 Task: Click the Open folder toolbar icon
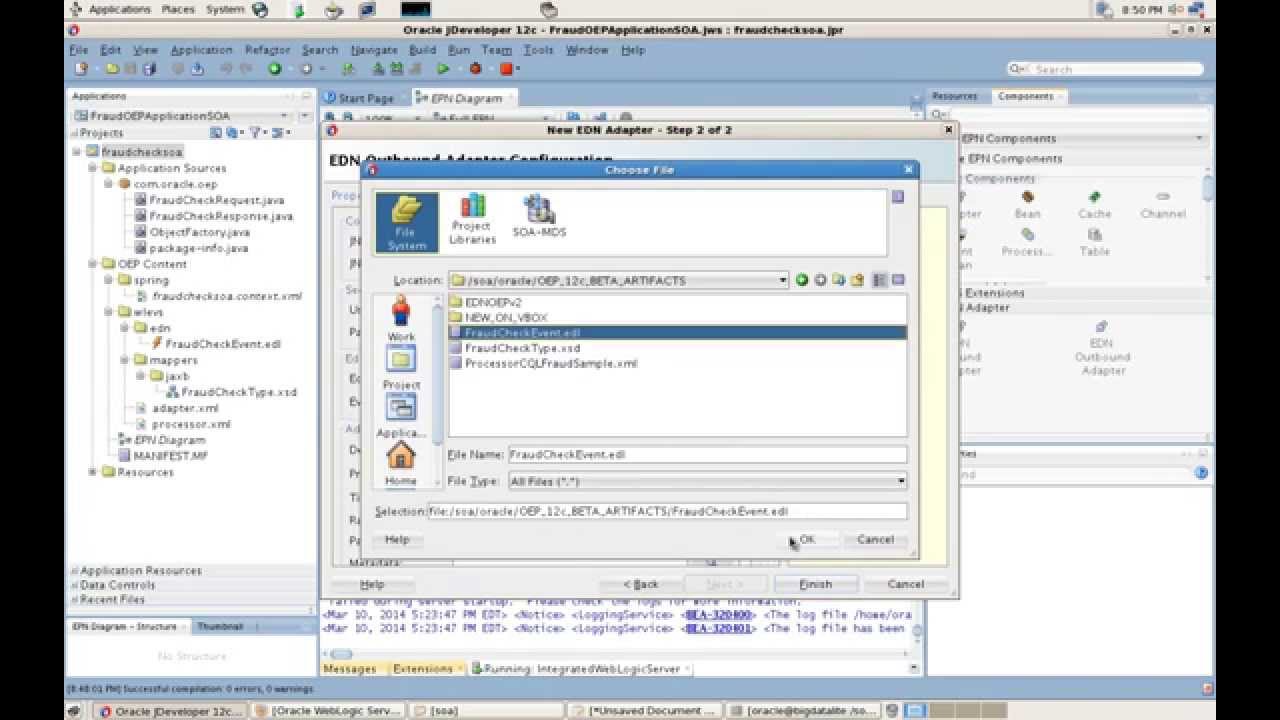tap(112, 69)
